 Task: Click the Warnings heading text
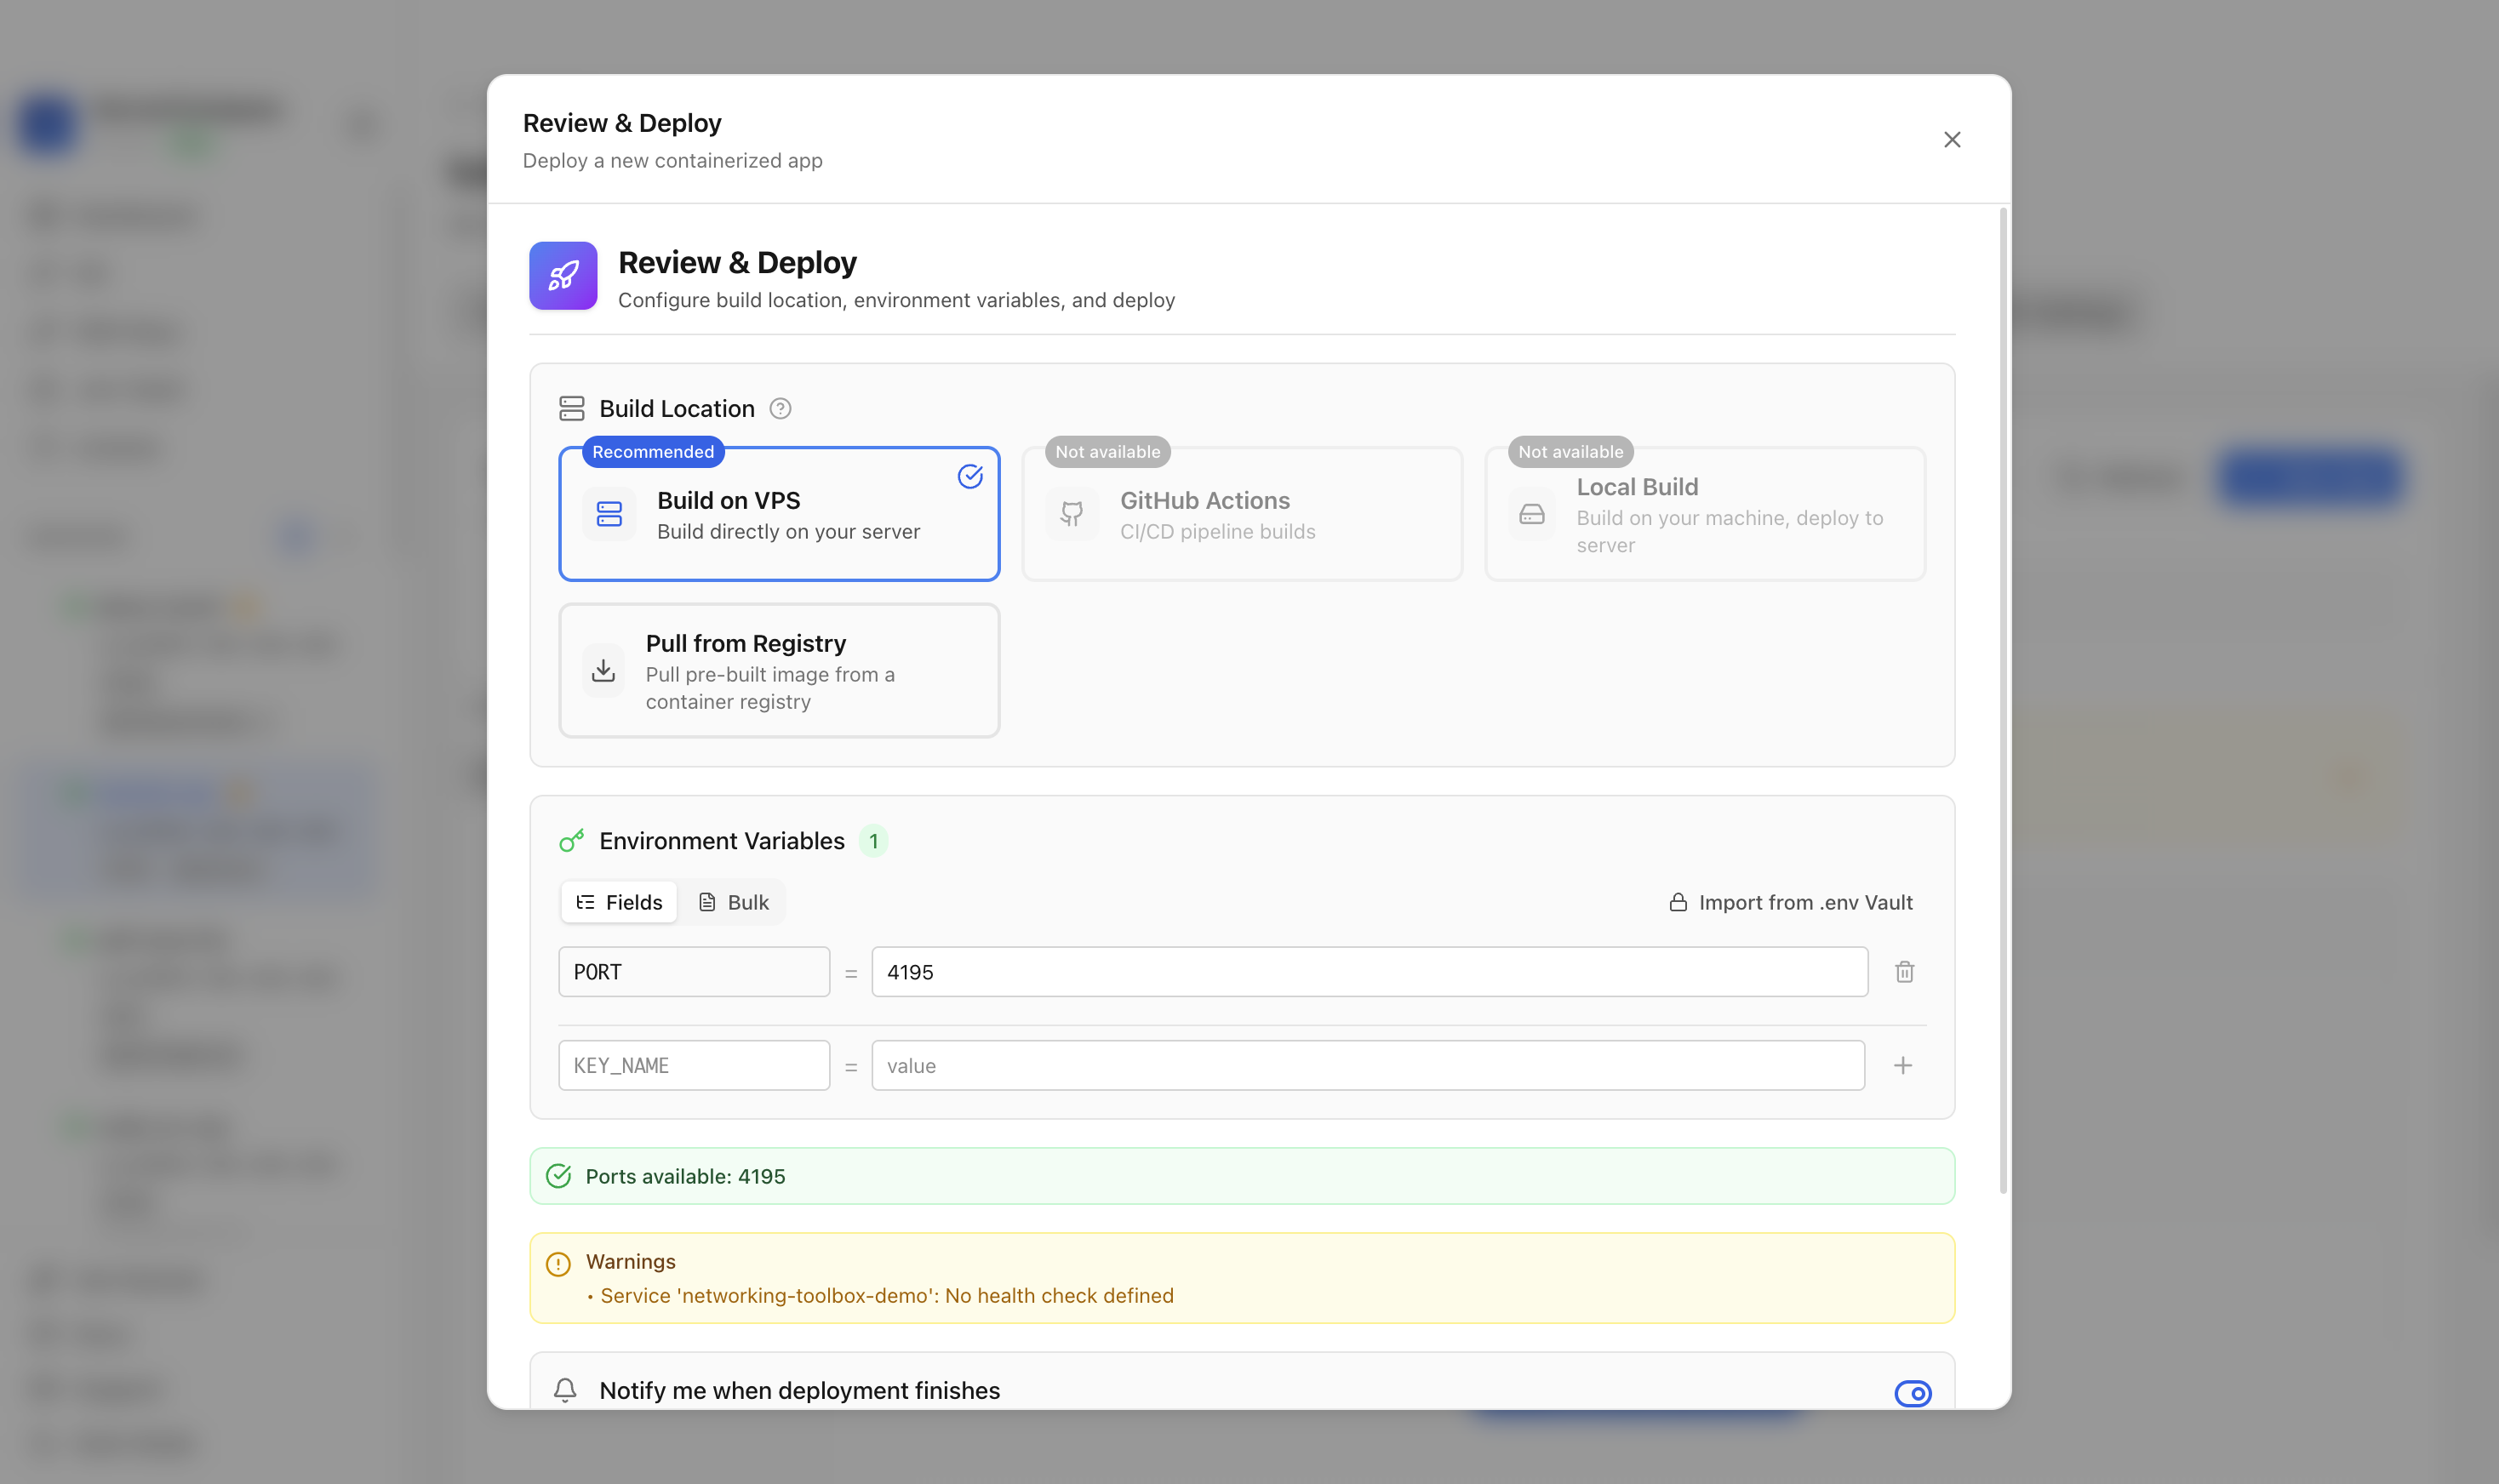pos(631,1262)
